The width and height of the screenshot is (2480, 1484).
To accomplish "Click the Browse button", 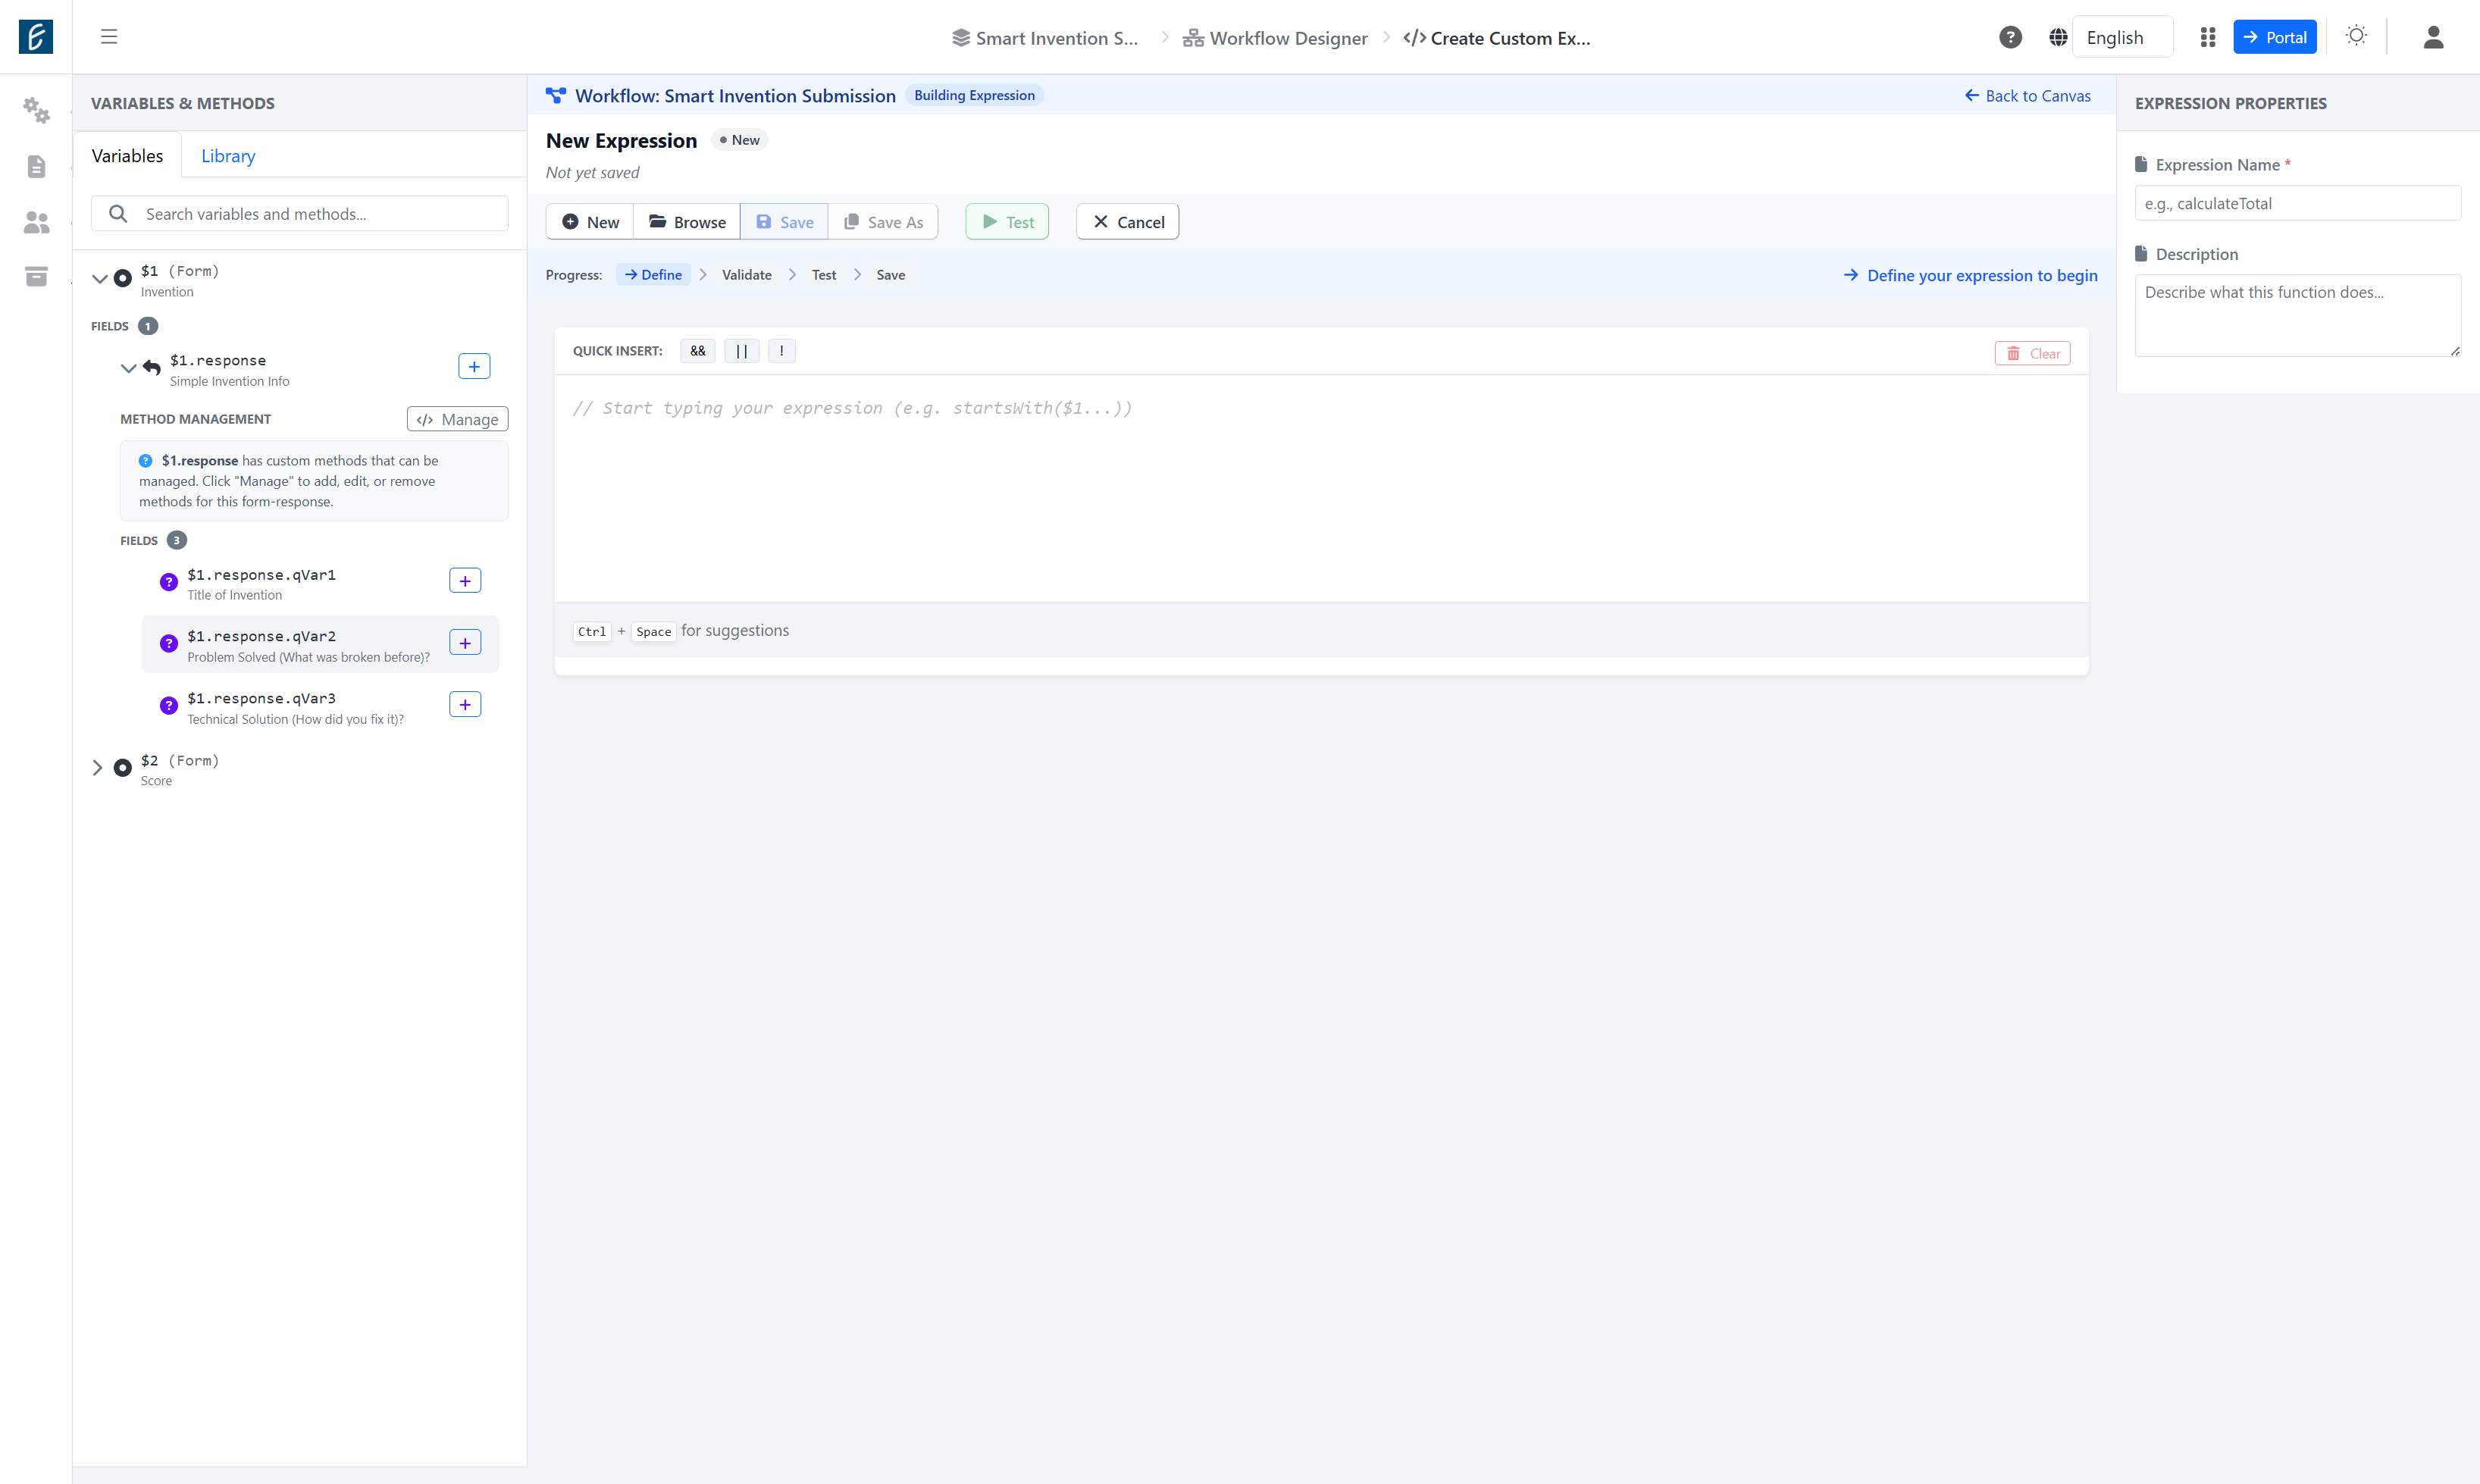I will click(x=687, y=222).
